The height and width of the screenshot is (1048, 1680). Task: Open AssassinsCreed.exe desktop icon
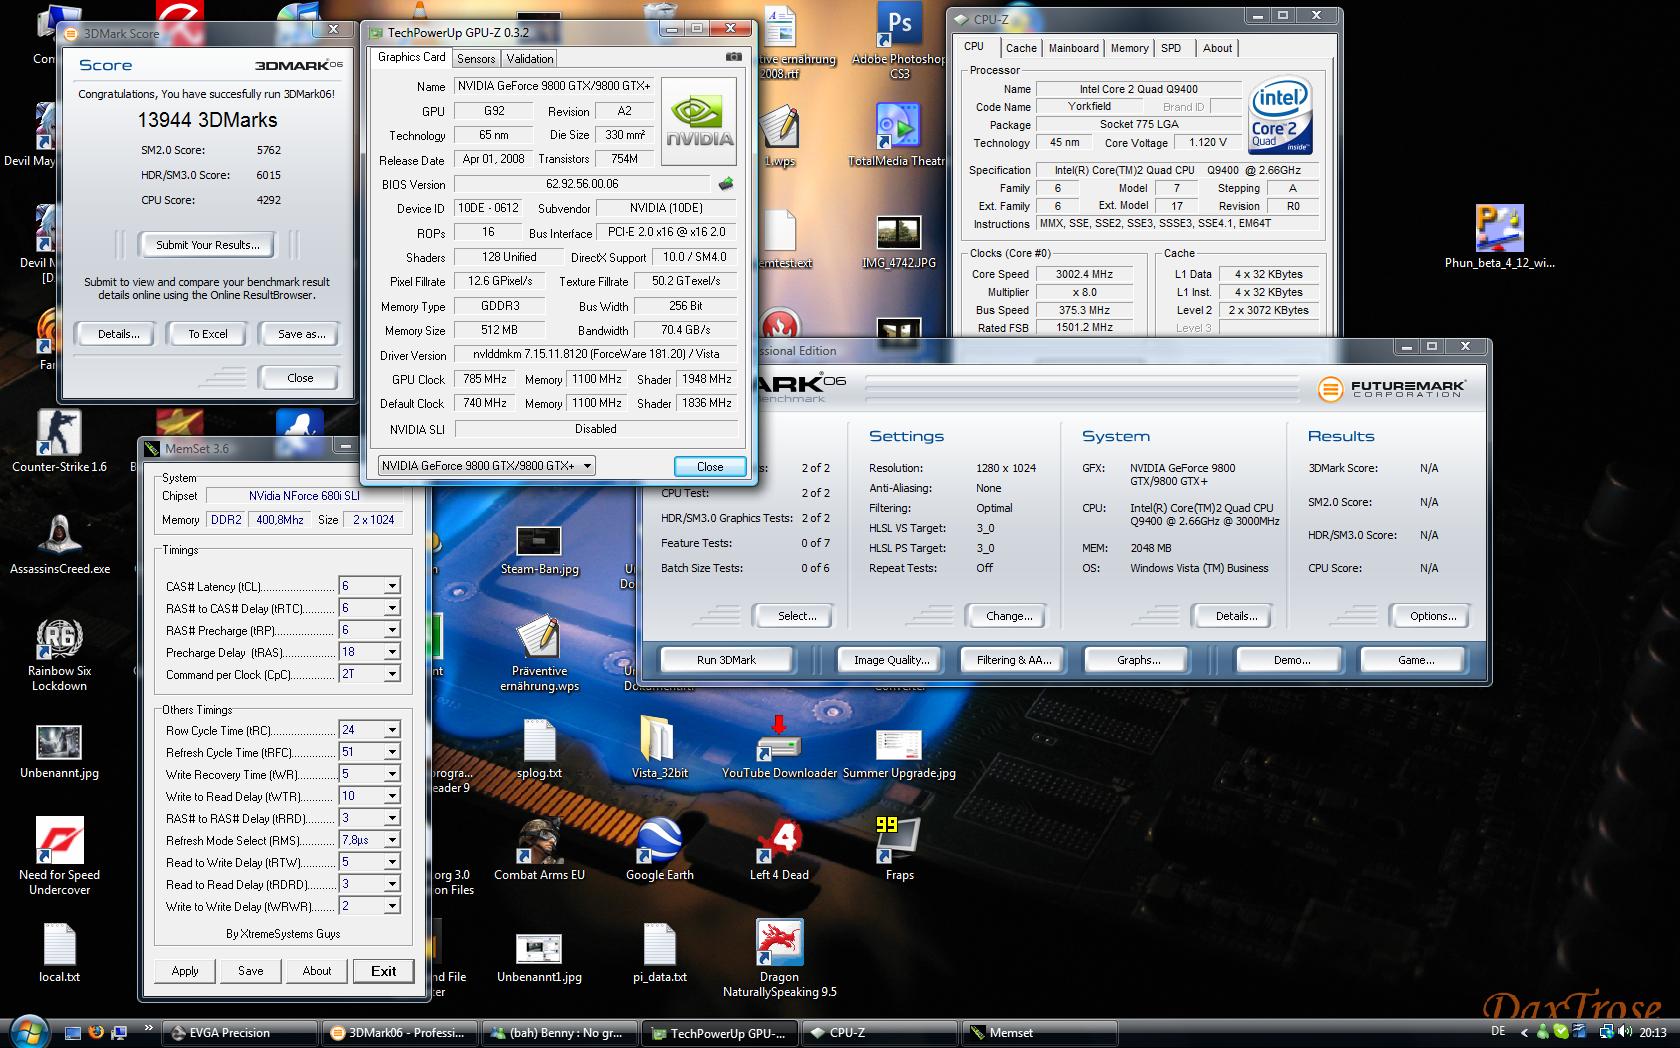coord(59,543)
